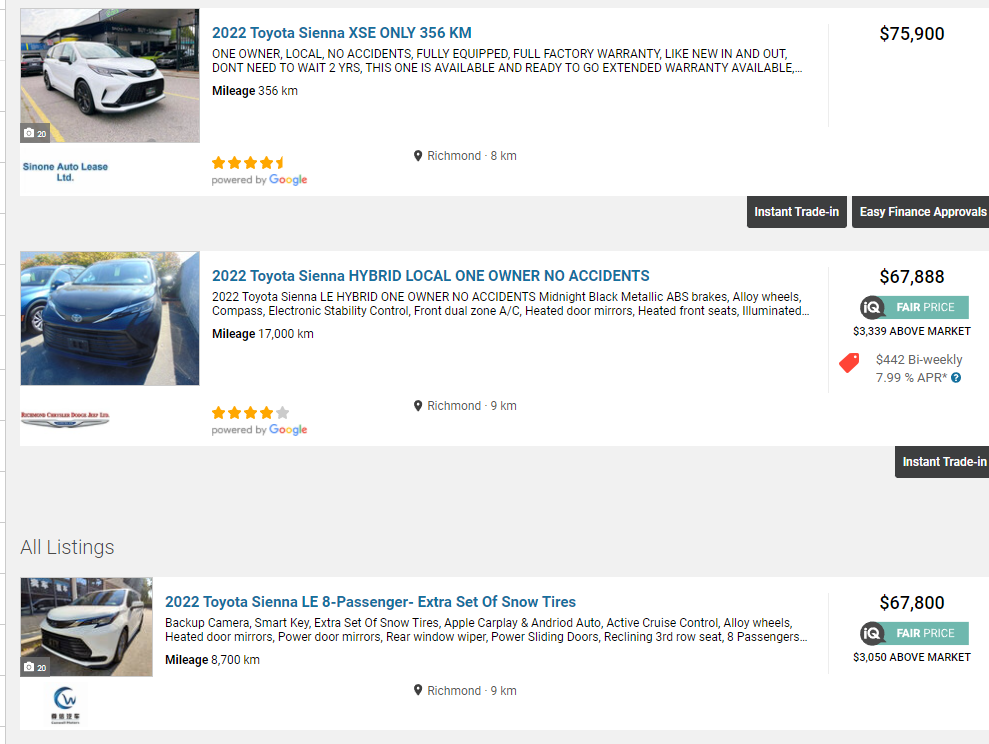Click the iQ Fair Price badge on $67,888
The height and width of the screenshot is (744, 989).
pyautogui.click(x=914, y=307)
